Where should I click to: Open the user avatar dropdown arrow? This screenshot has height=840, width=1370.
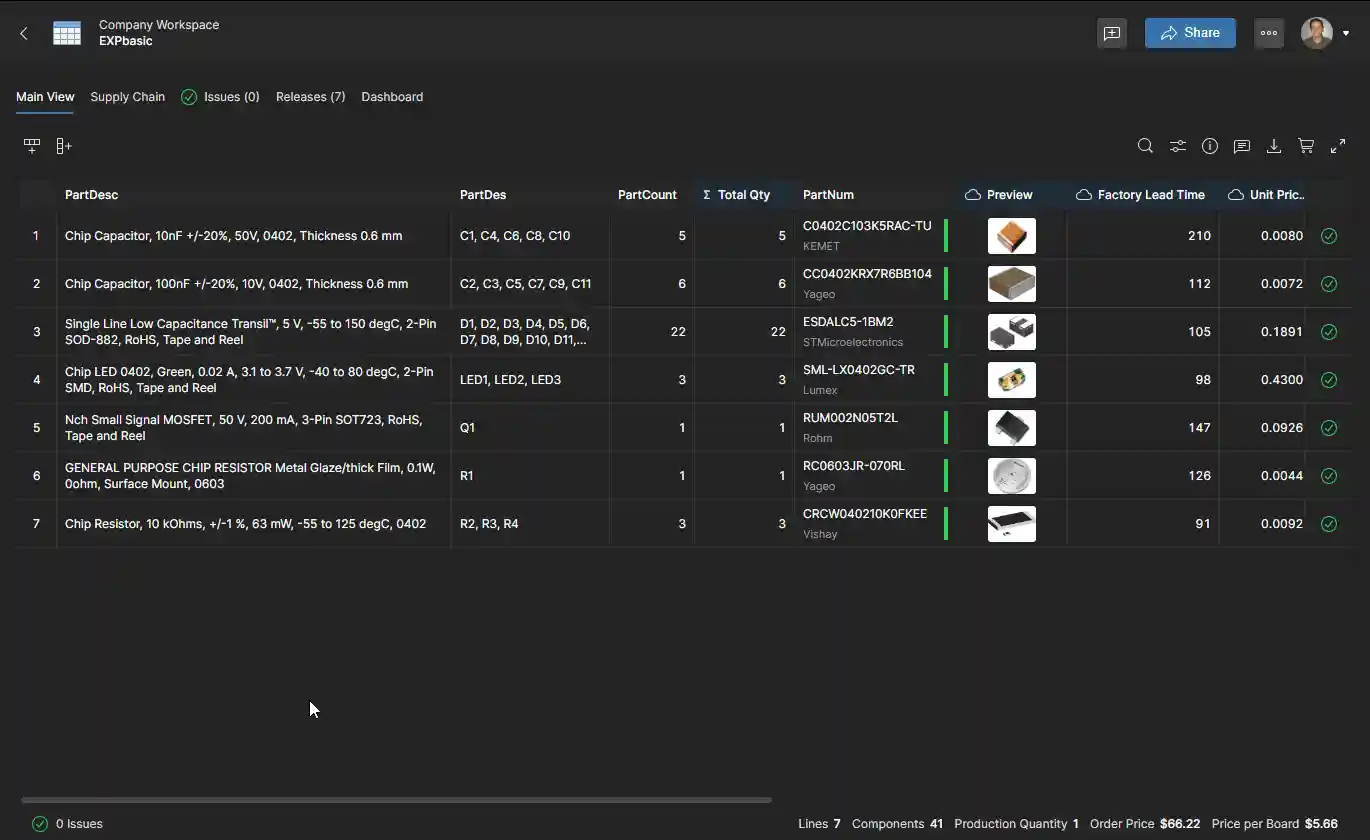1346,33
